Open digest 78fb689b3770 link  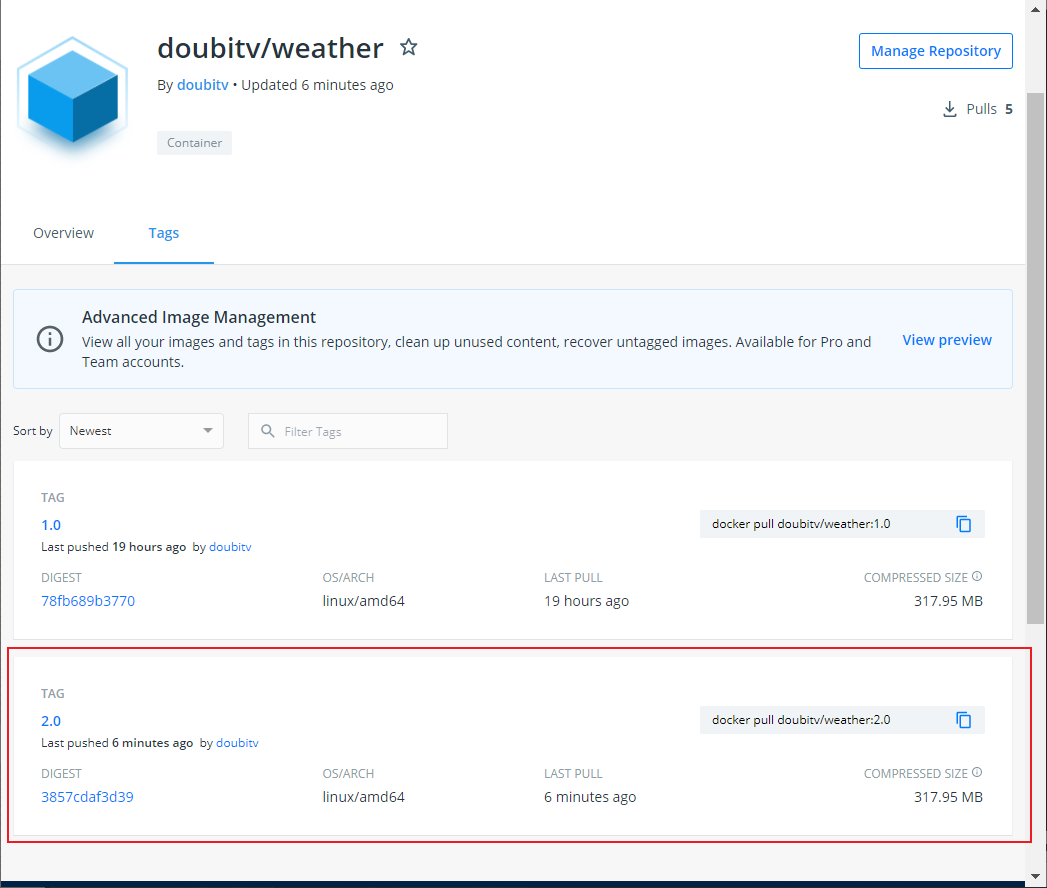click(x=88, y=601)
